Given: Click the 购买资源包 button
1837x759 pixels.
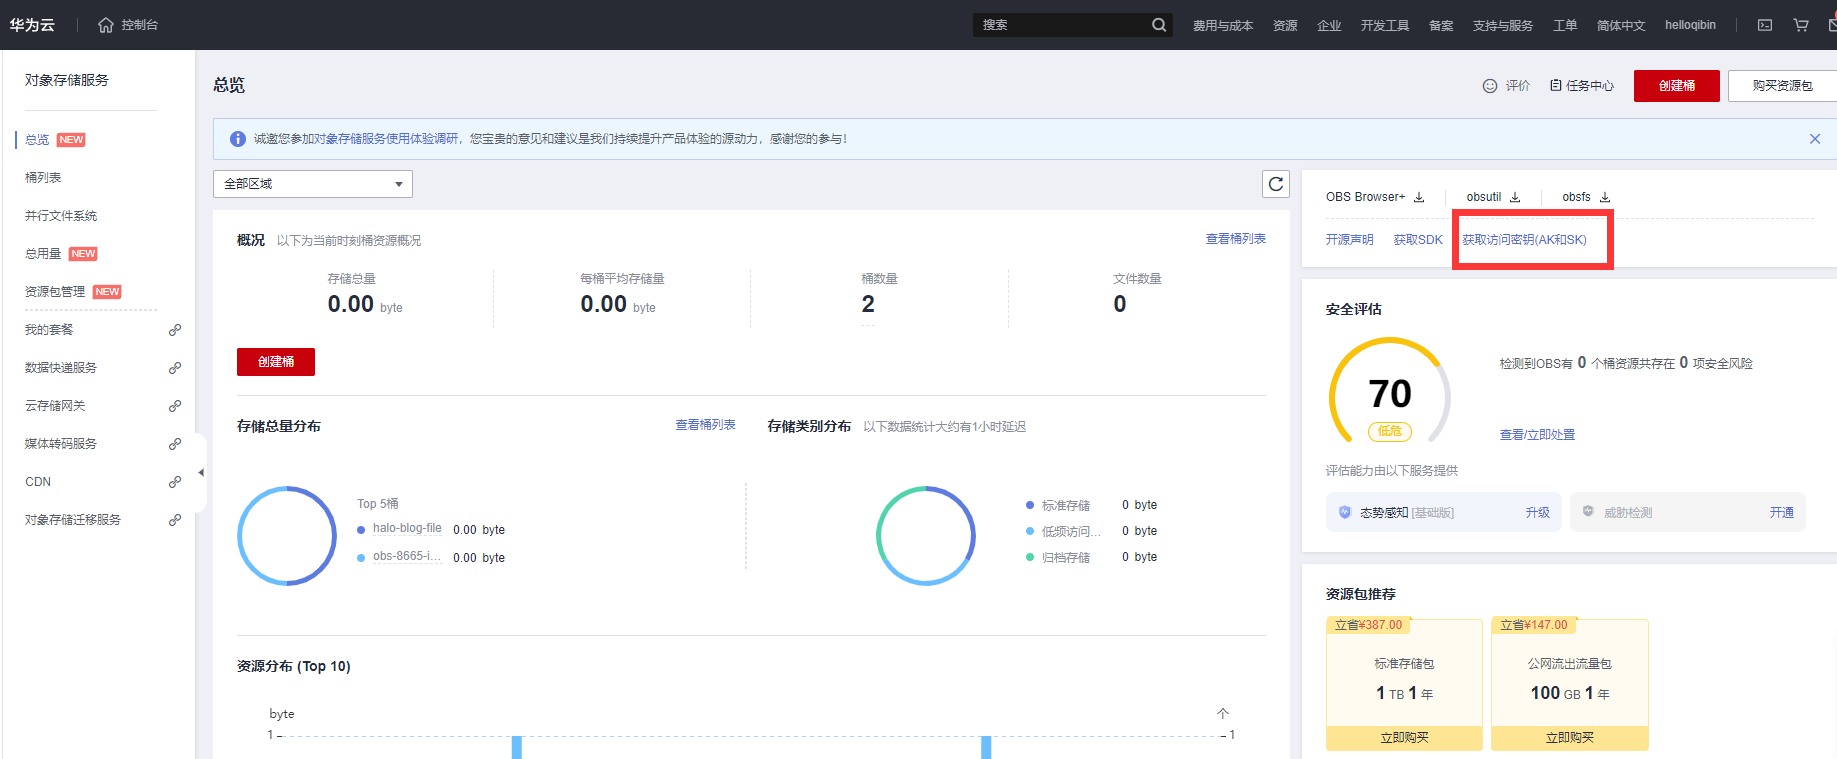Looking at the screenshot, I should point(1783,86).
